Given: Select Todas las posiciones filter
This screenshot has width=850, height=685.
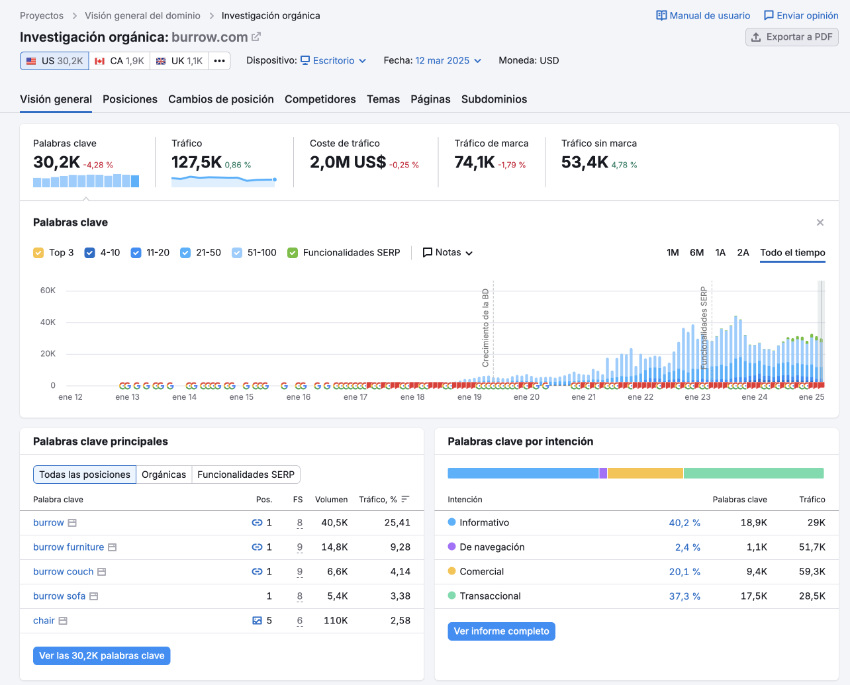Looking at the screenshot, I should pyautogui.click(x=85, y=475).
